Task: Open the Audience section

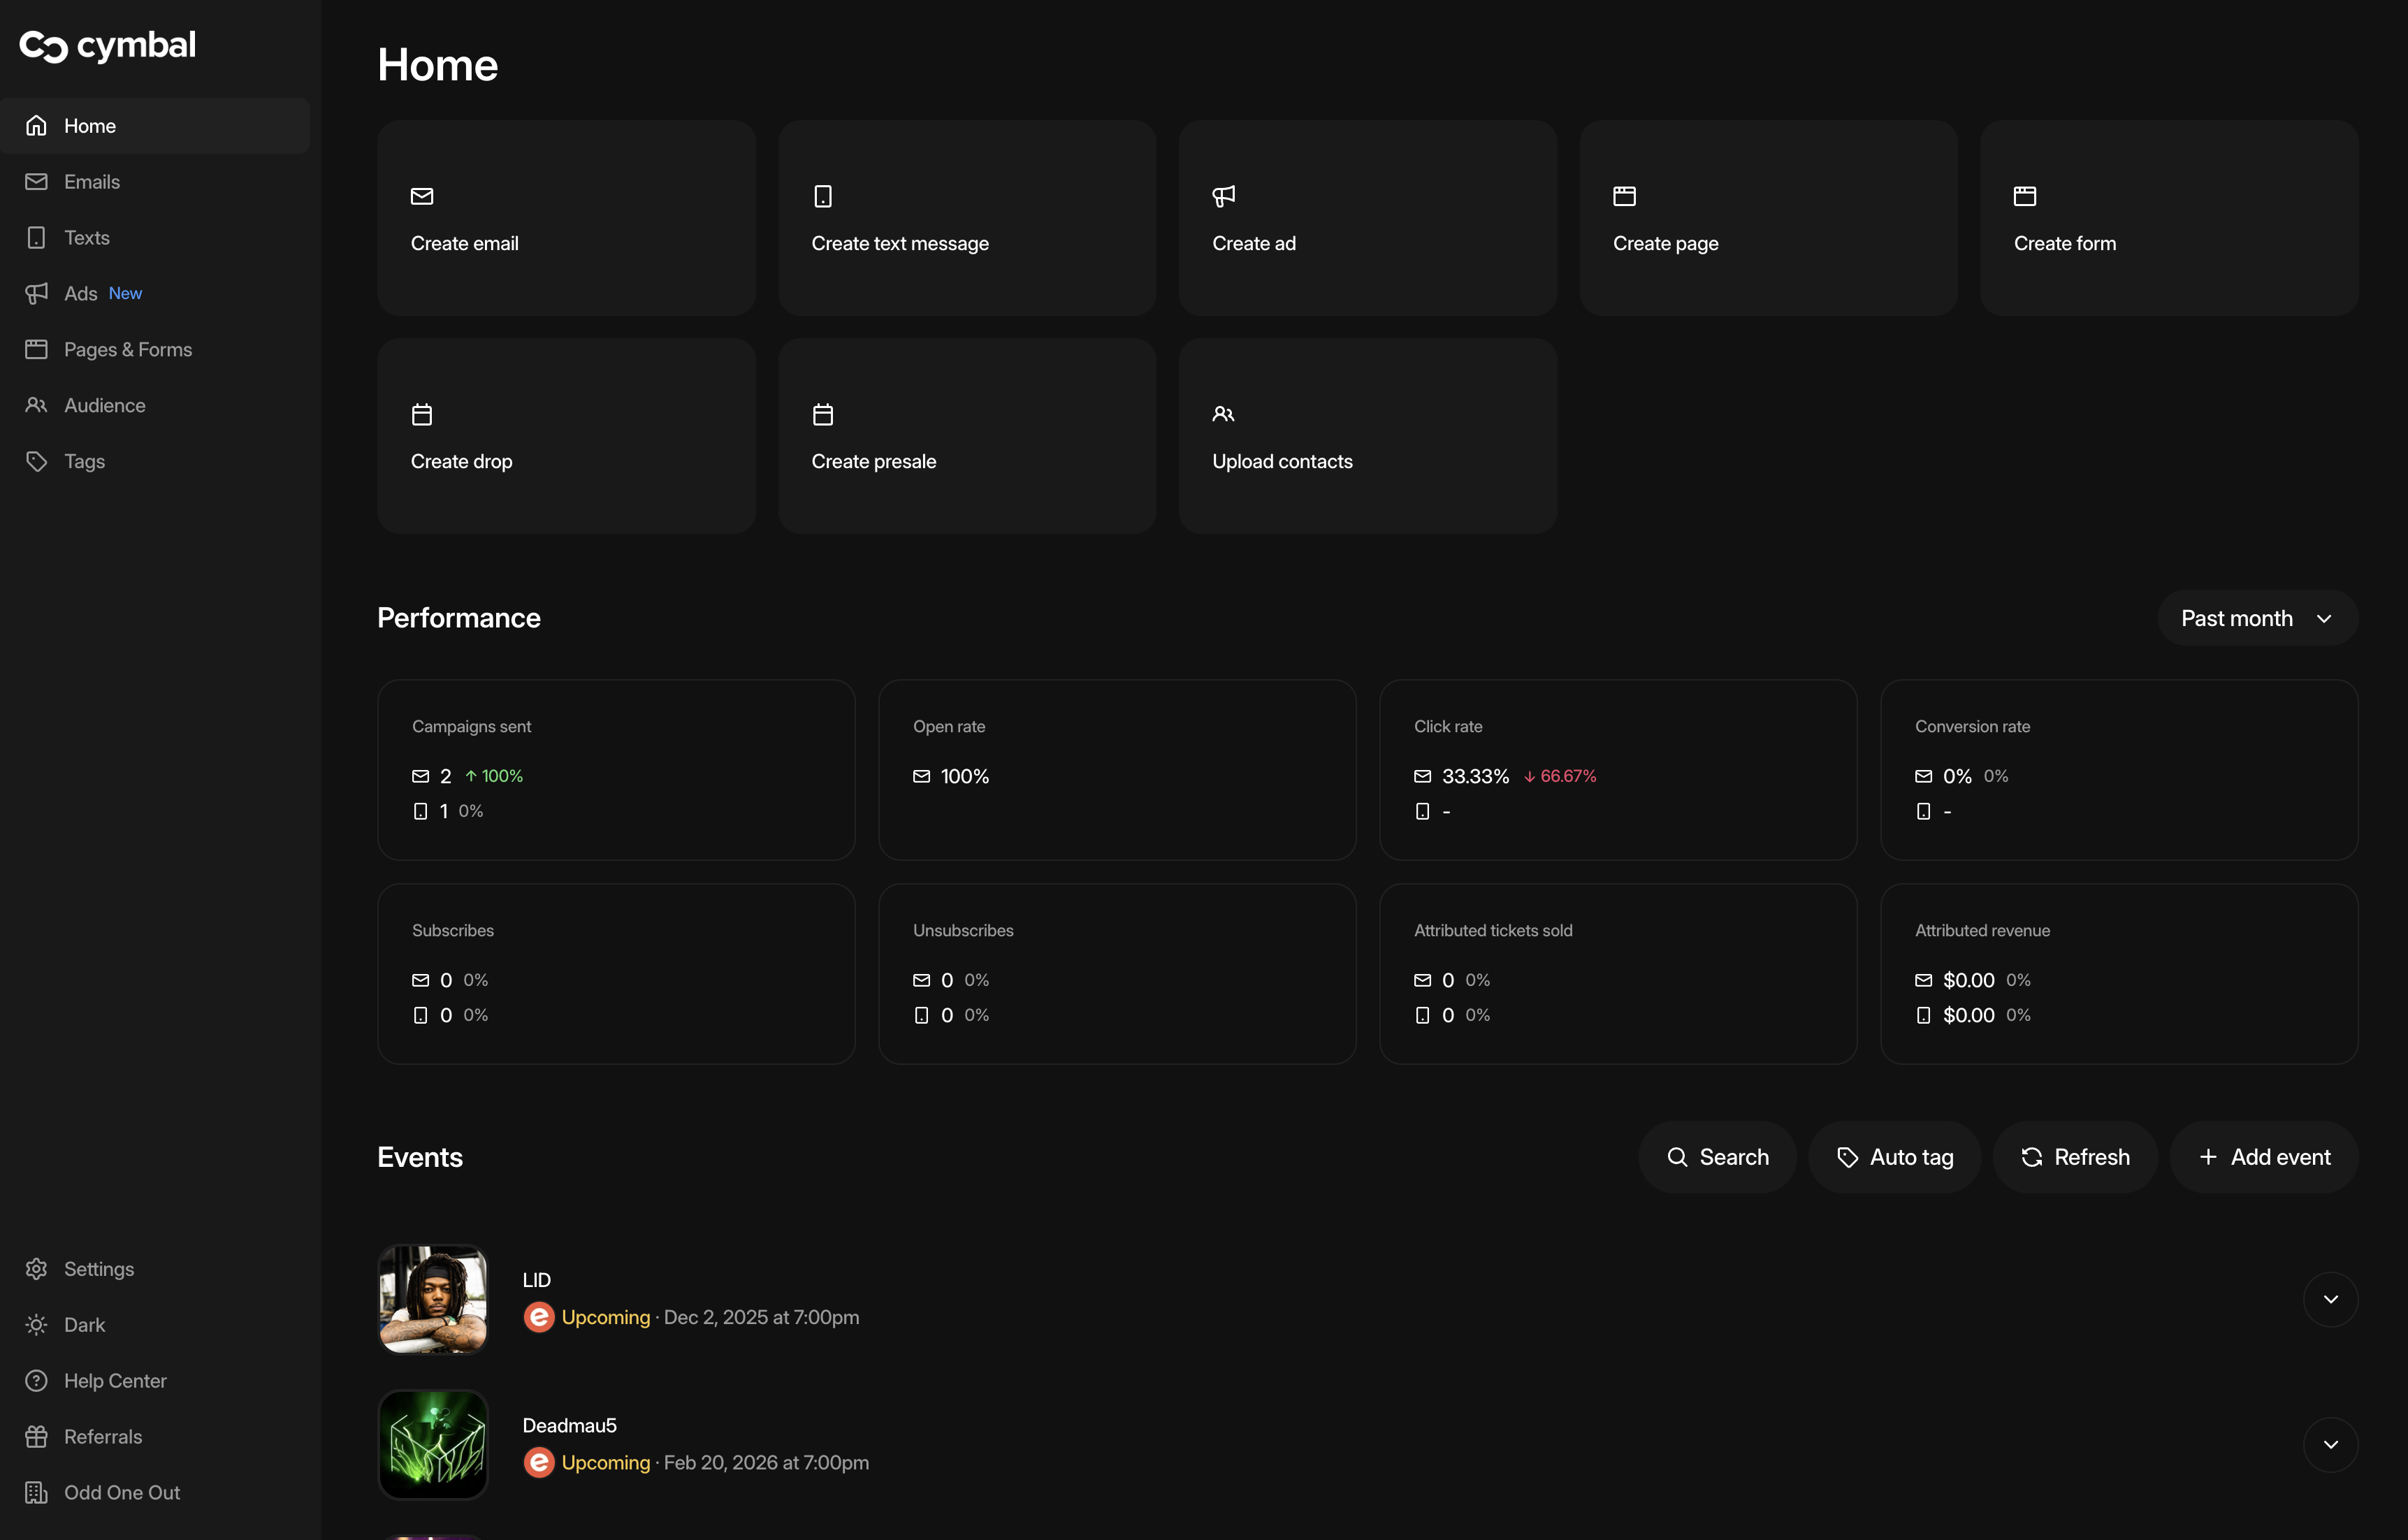Action: [104, 405]
